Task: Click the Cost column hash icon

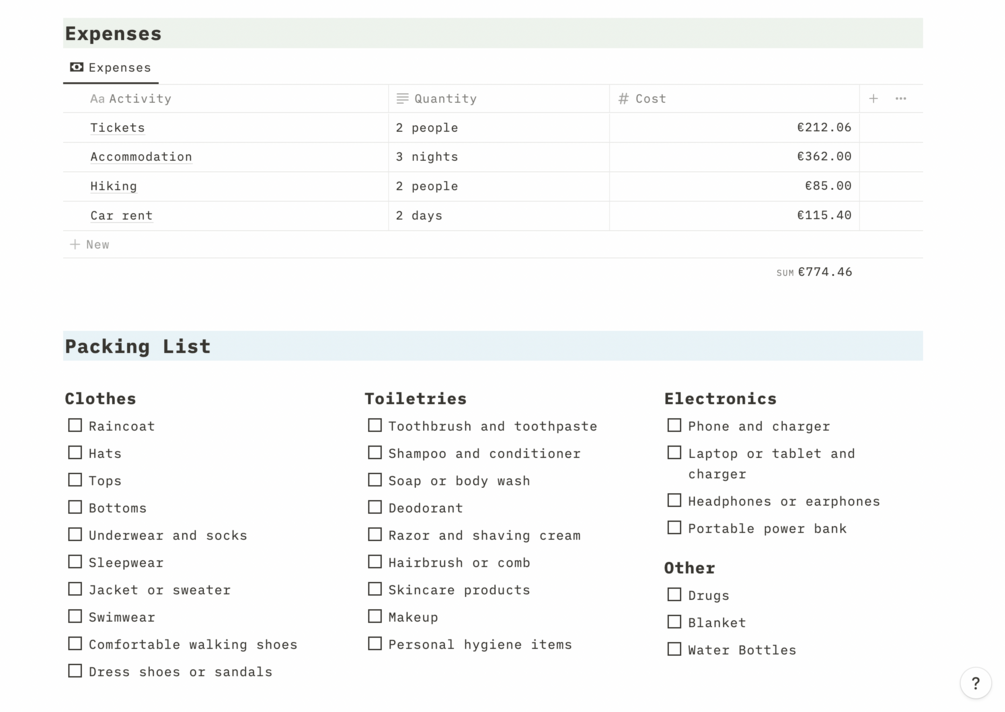Action: (x=623, y=99)
